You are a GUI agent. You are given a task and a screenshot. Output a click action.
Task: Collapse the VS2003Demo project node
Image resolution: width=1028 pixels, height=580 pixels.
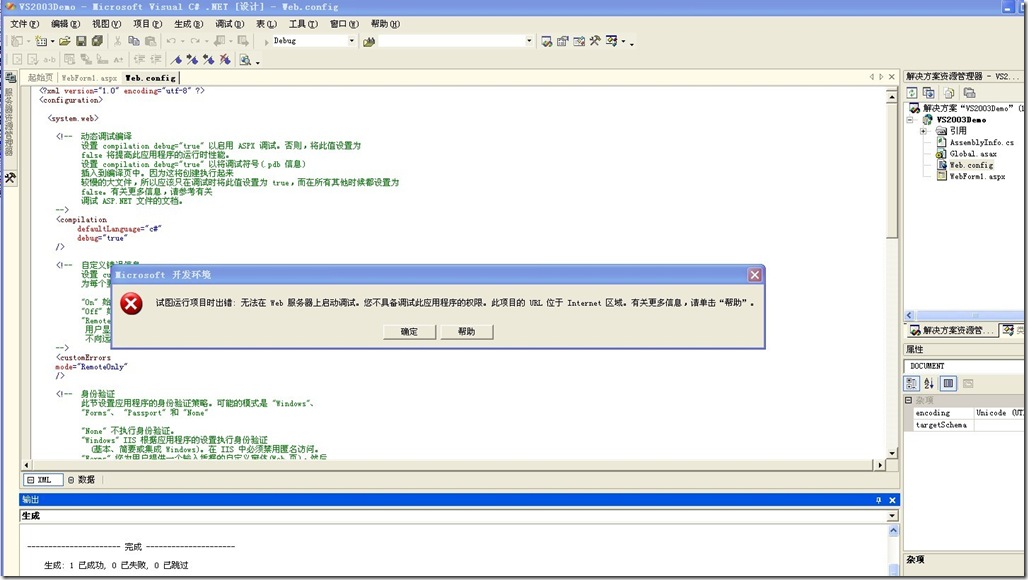click(x=910, y=120)
